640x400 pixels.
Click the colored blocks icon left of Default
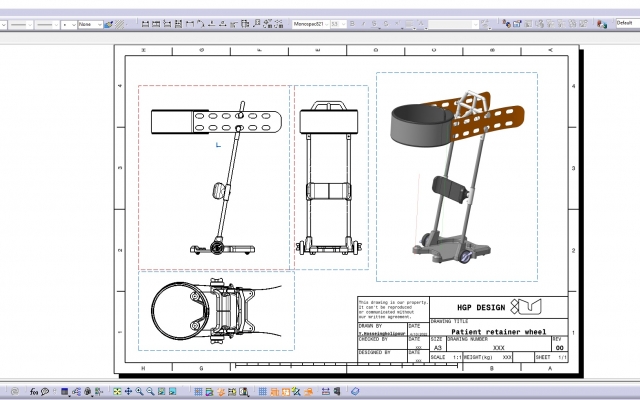[601, 24]
